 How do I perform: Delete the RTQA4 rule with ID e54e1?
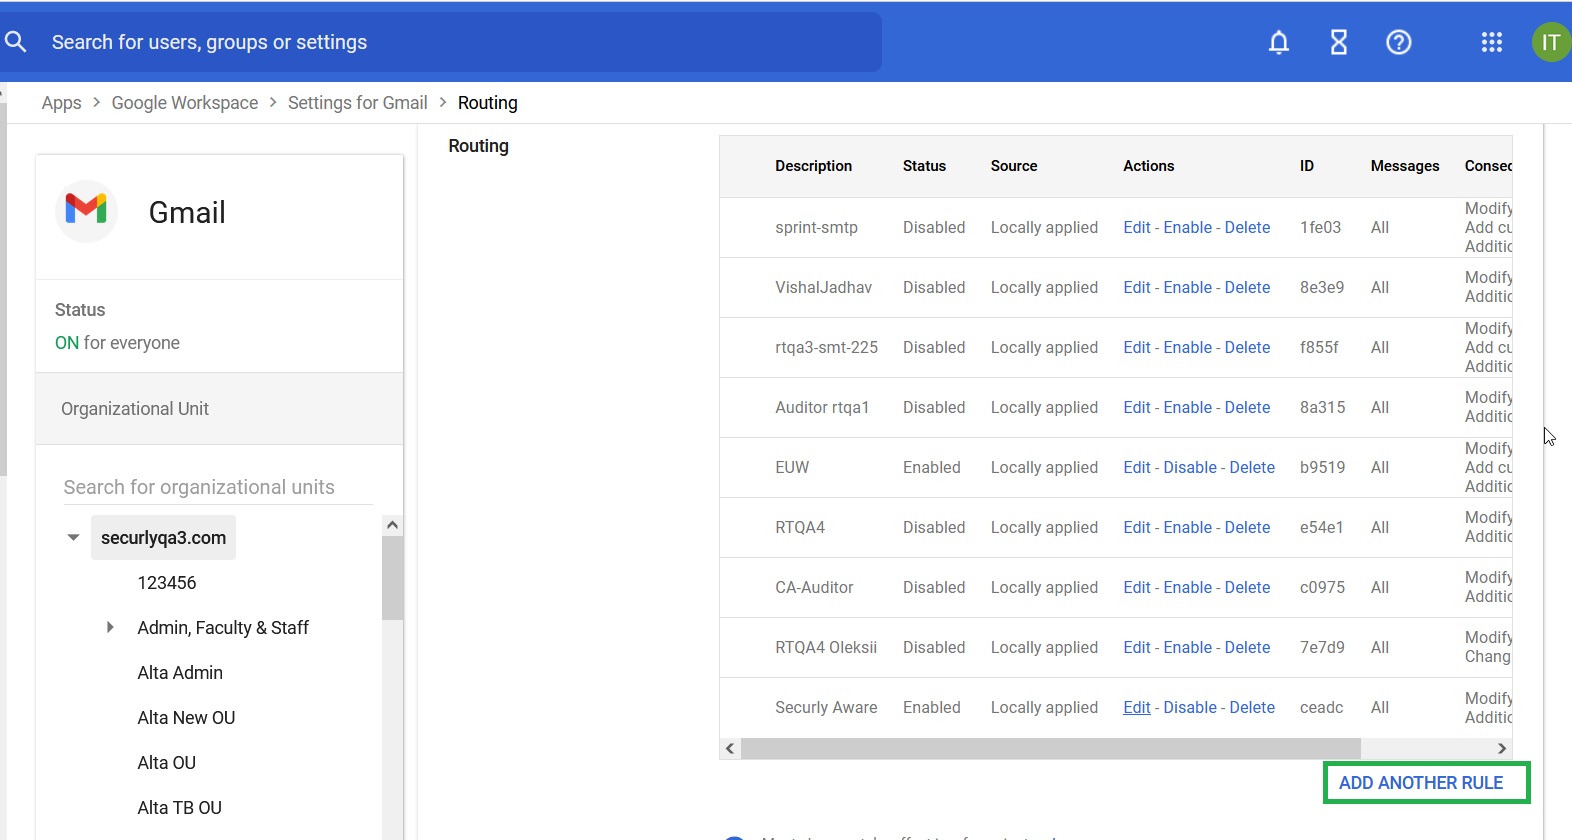(x=1247, y=528)
